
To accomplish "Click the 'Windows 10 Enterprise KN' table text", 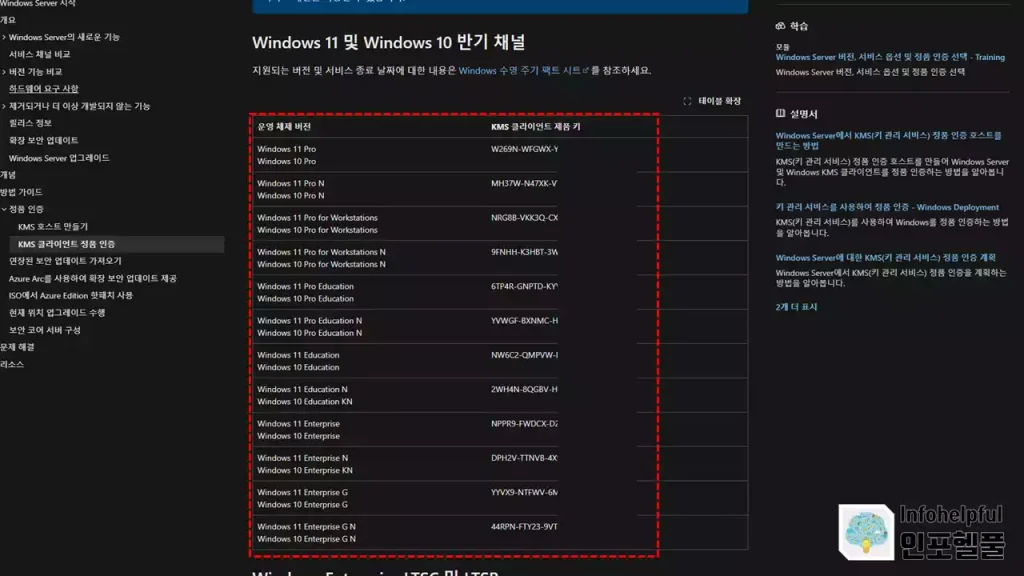I will pos(305,470).
